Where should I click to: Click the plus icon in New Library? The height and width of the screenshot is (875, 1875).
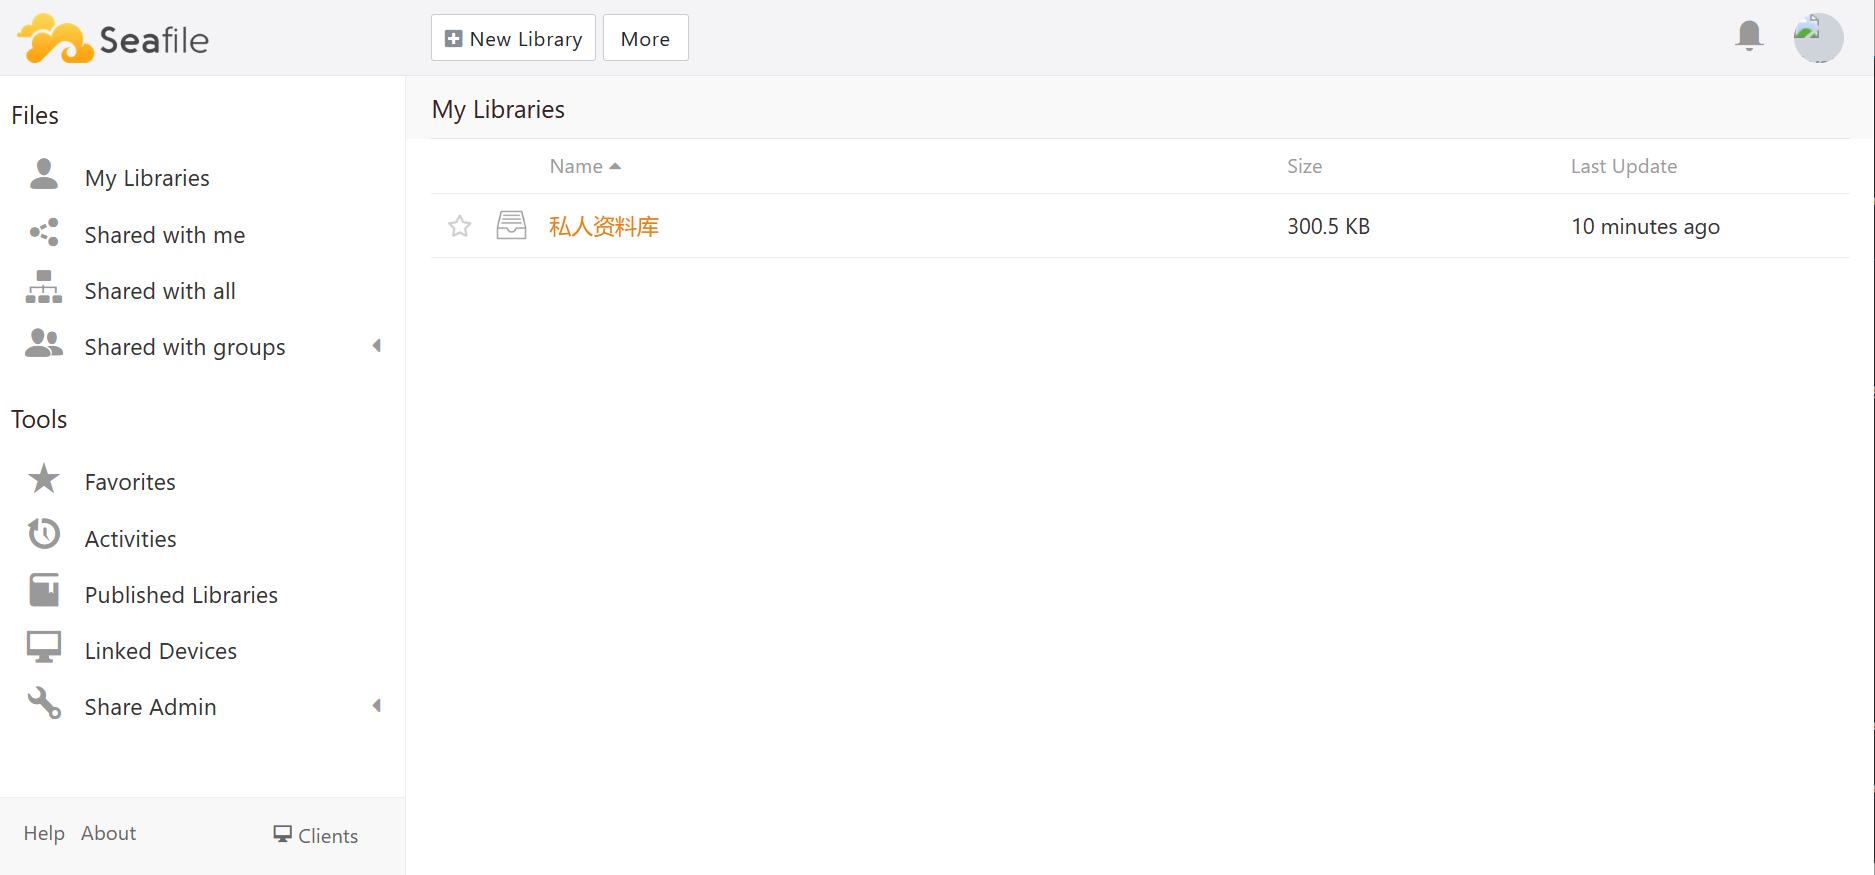pyautogui.click(x=453, y=38)
